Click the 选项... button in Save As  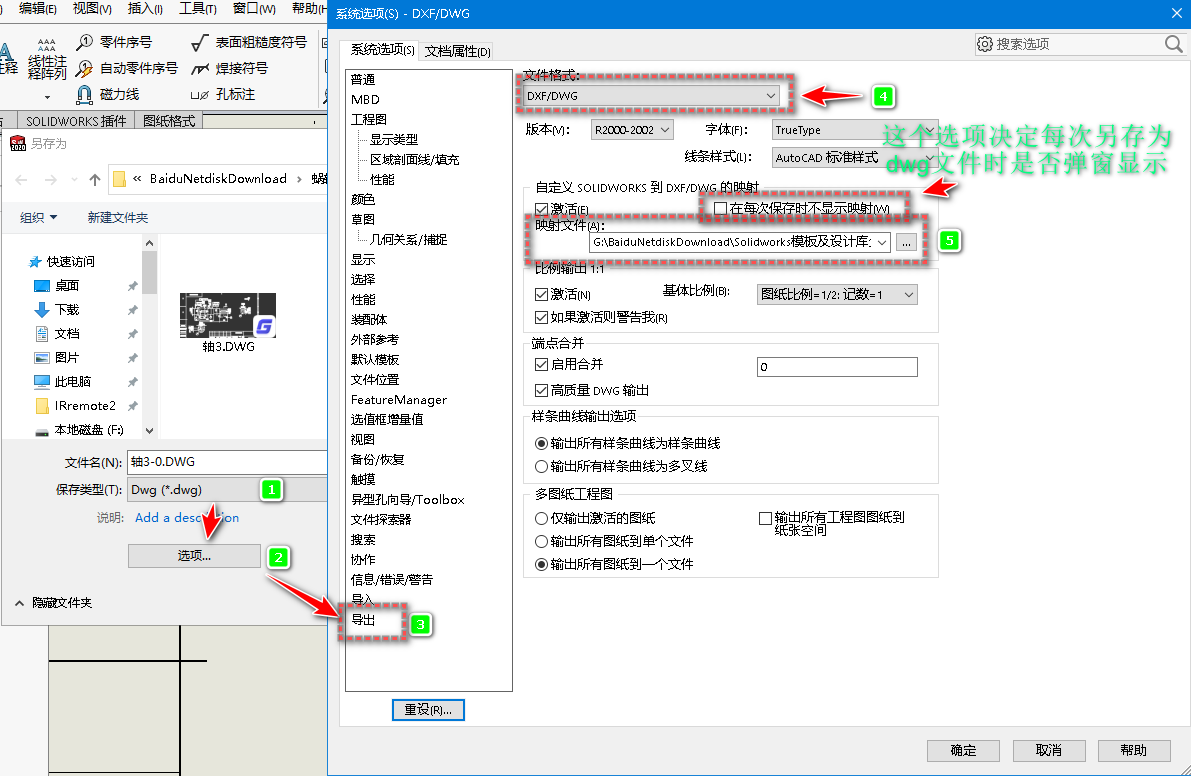[x=194, y=556]
